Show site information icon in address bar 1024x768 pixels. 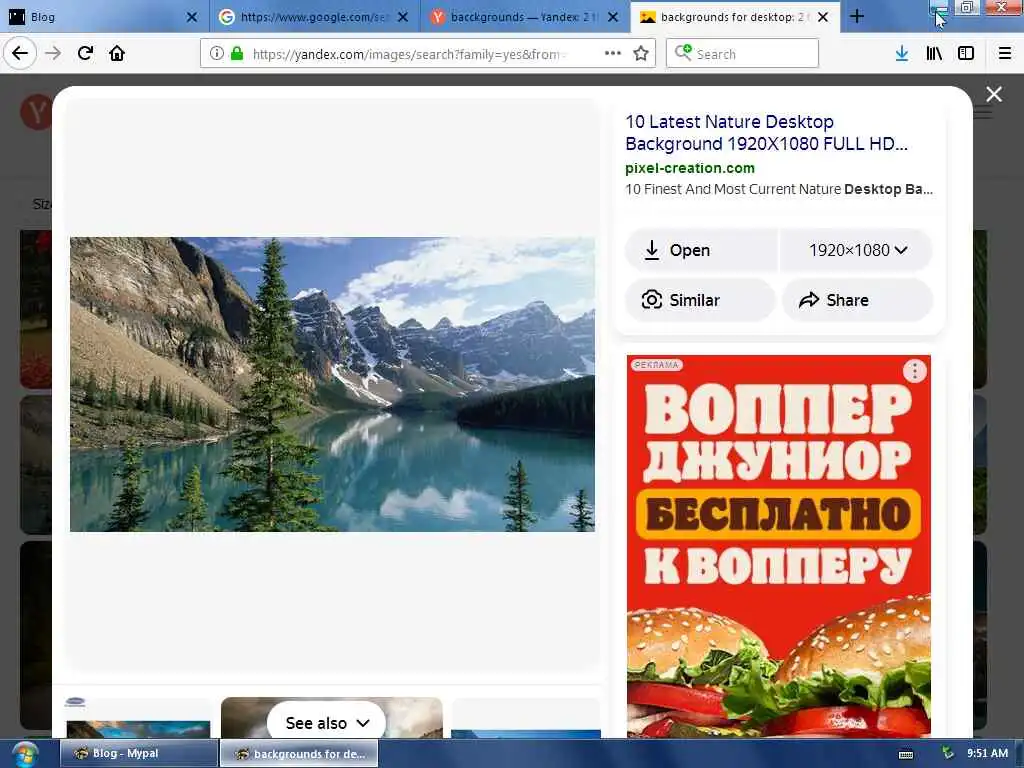(217, 53)
